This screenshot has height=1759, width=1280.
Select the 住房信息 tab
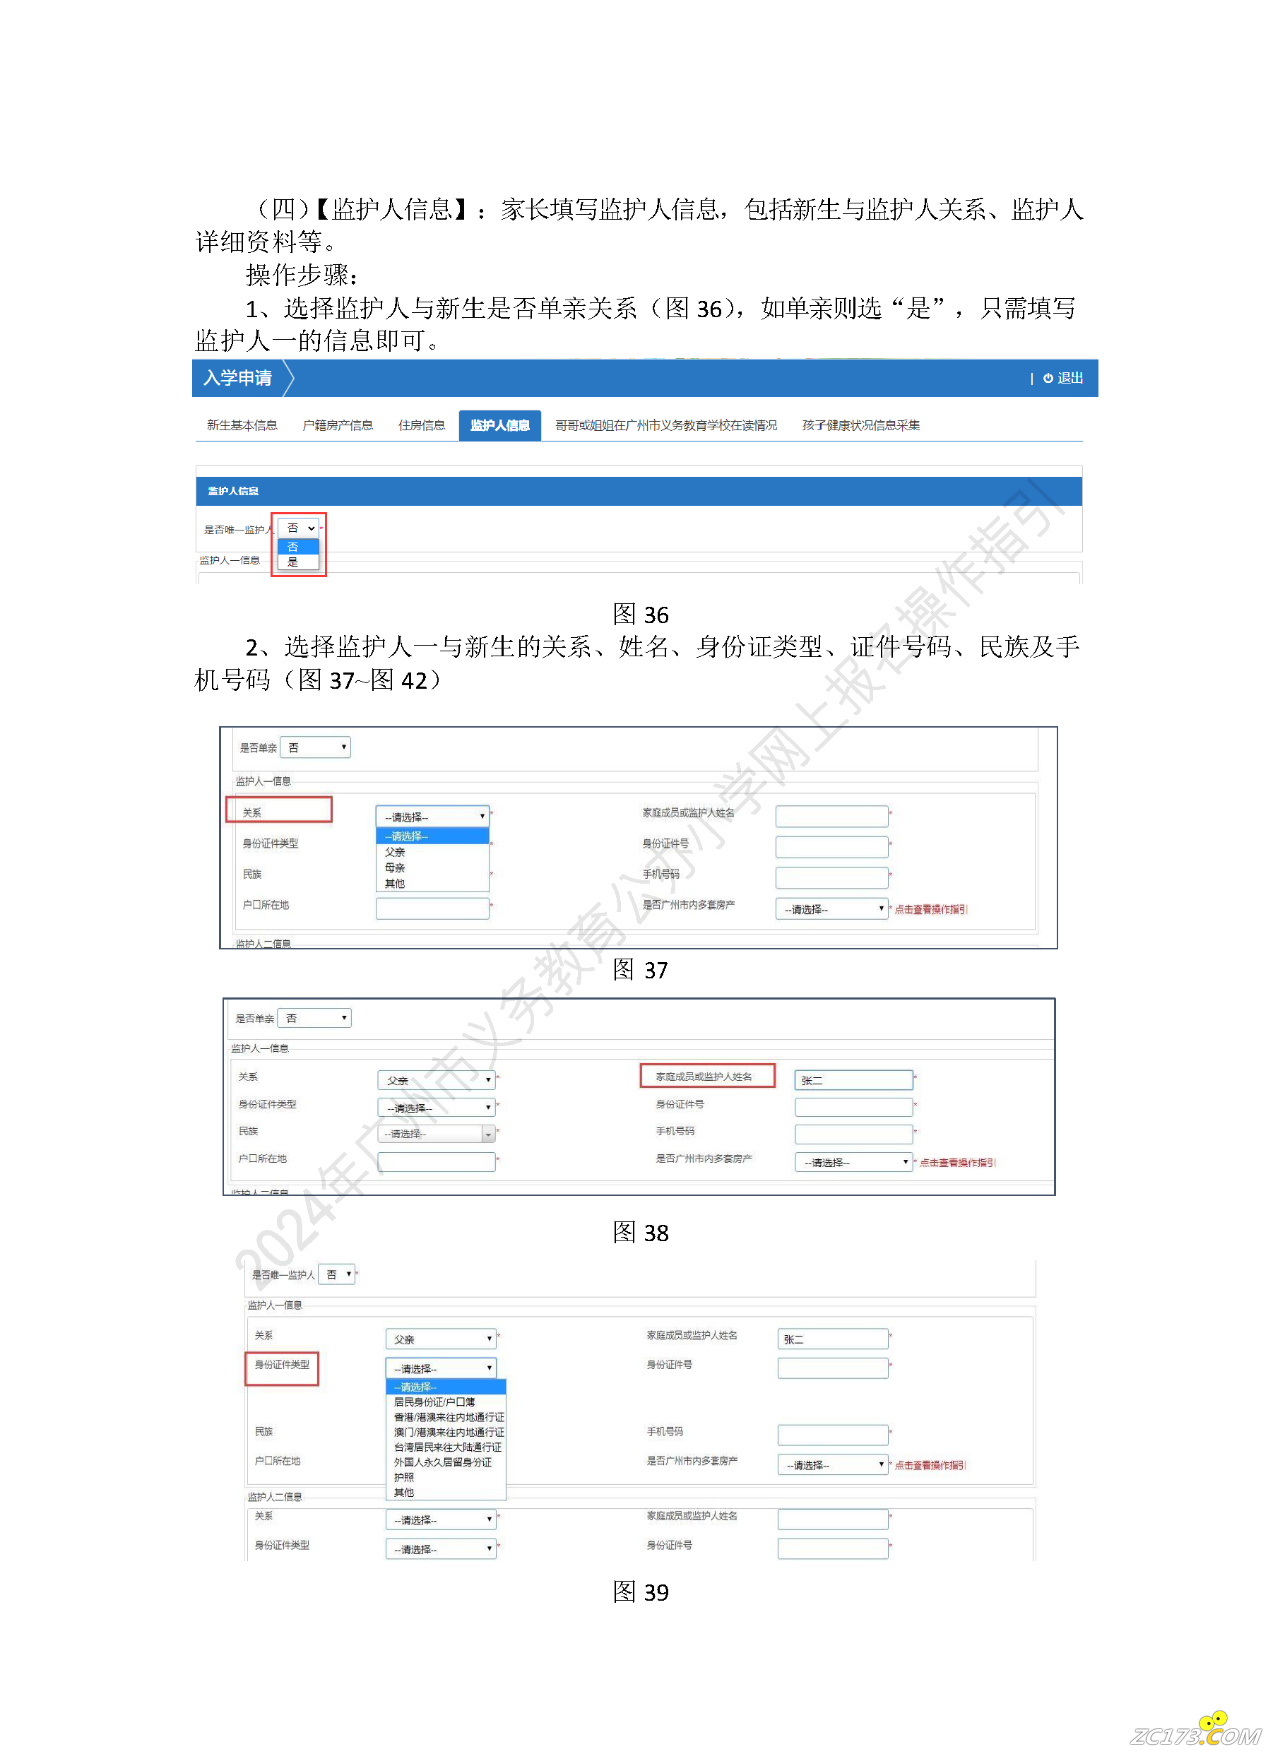pos(421,425)
